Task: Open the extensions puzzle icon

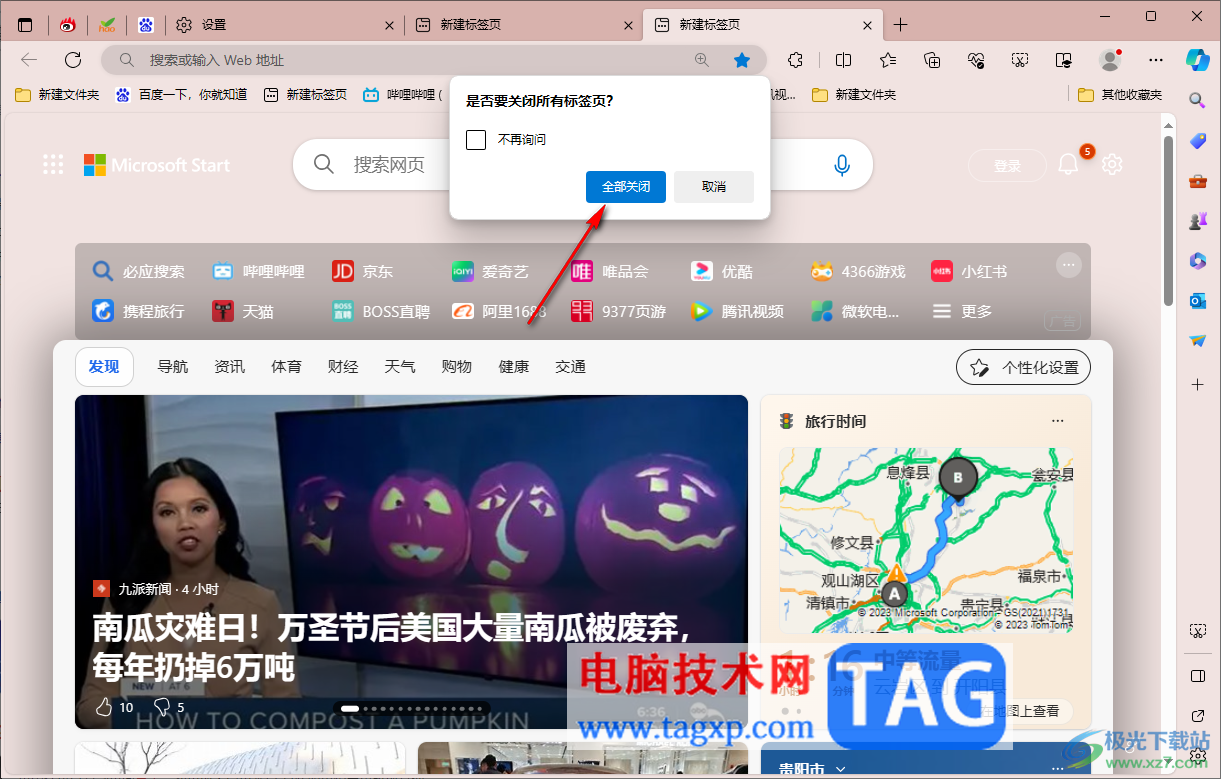Action: (795, 60)
